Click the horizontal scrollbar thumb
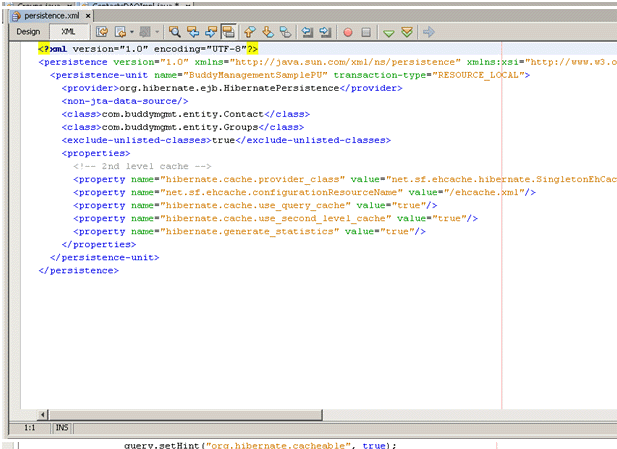The image size is (617, 449). click(x=185, y=414)
